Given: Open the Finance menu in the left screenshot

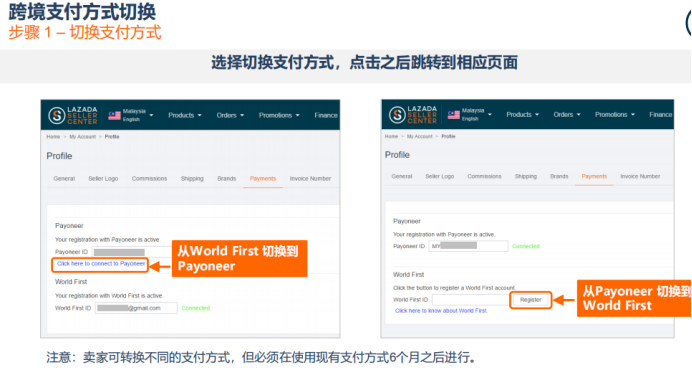Looking at the screenshot, I should coord(326,115).
